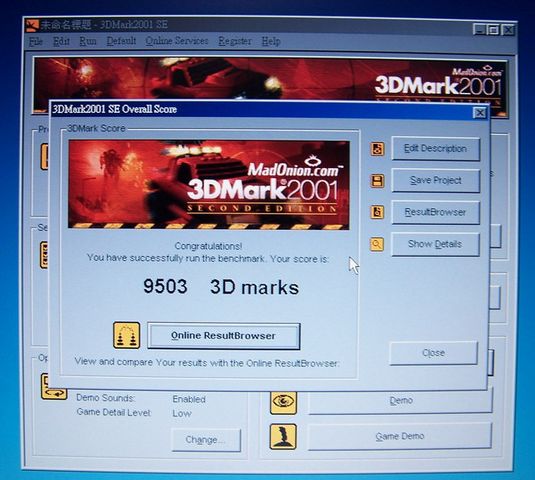Click the Change... button under options

pos(206,440)
